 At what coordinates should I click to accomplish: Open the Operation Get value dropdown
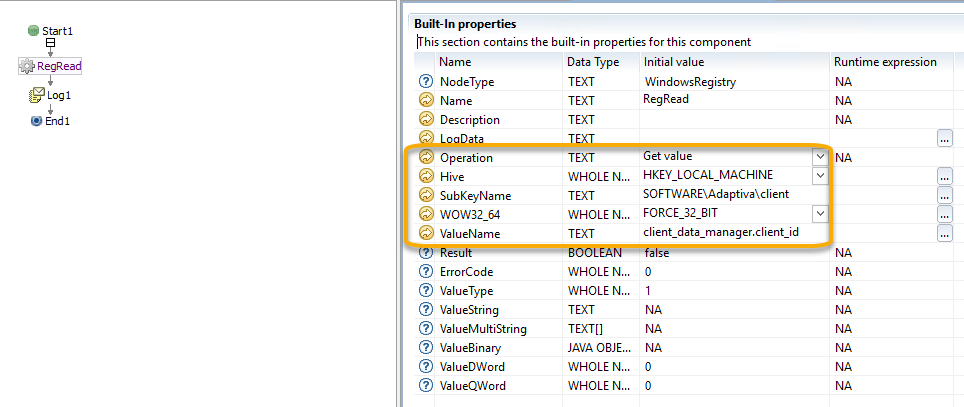coord(820,157)
